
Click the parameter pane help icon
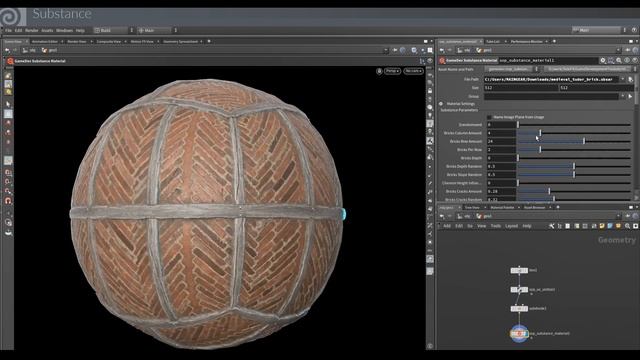click(x=635, y=60)
